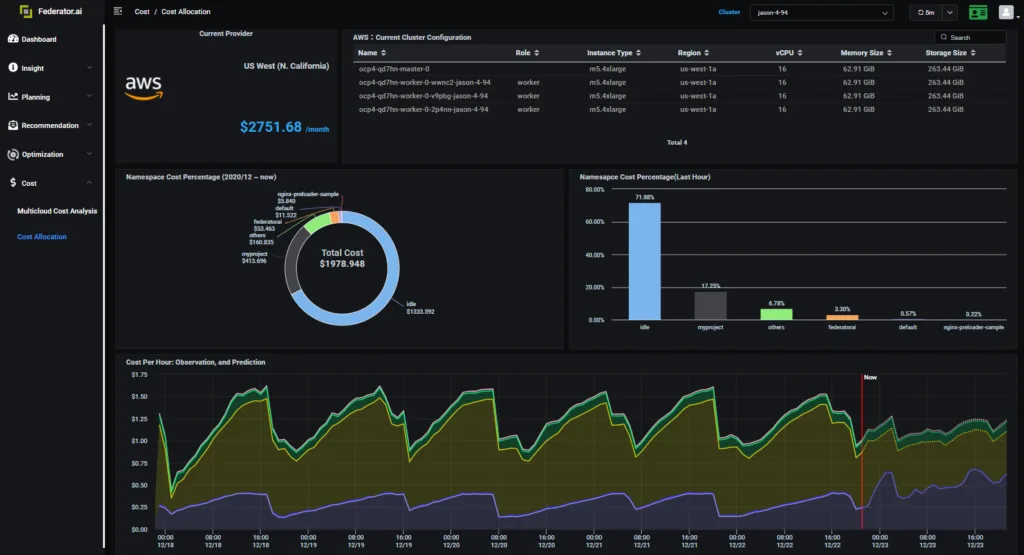Click Cost in the breadcrumb
Viewport: 1024px width, 555px height.
coord(142,12)
